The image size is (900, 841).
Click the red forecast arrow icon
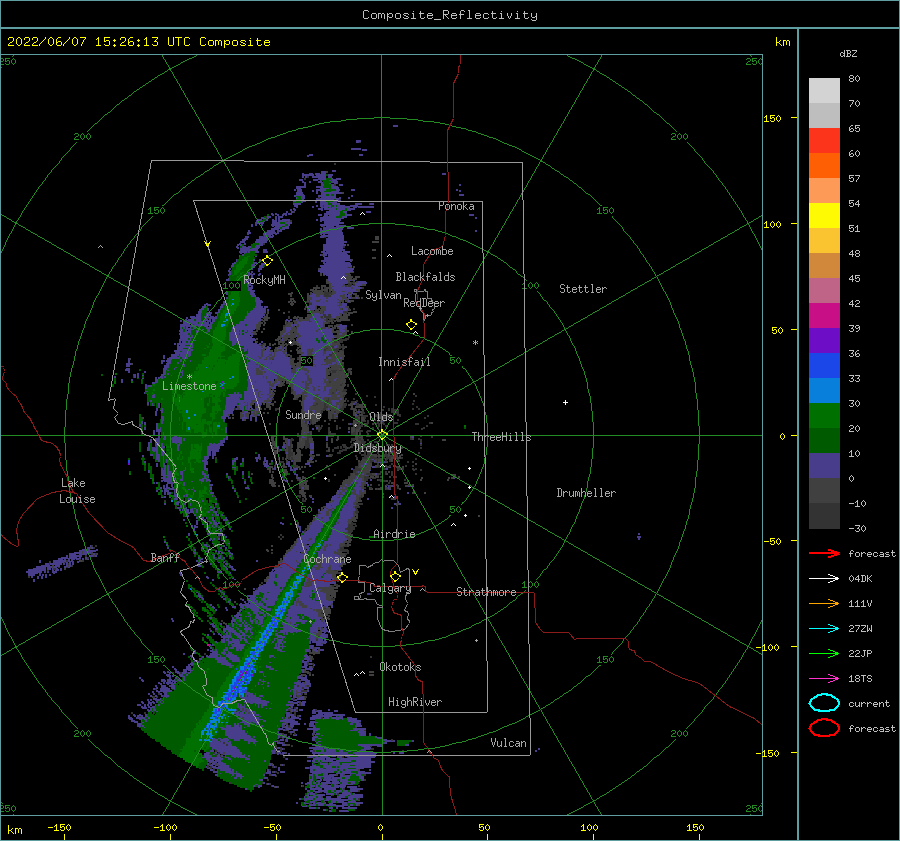pyautogui.click(x=824, y=553)
